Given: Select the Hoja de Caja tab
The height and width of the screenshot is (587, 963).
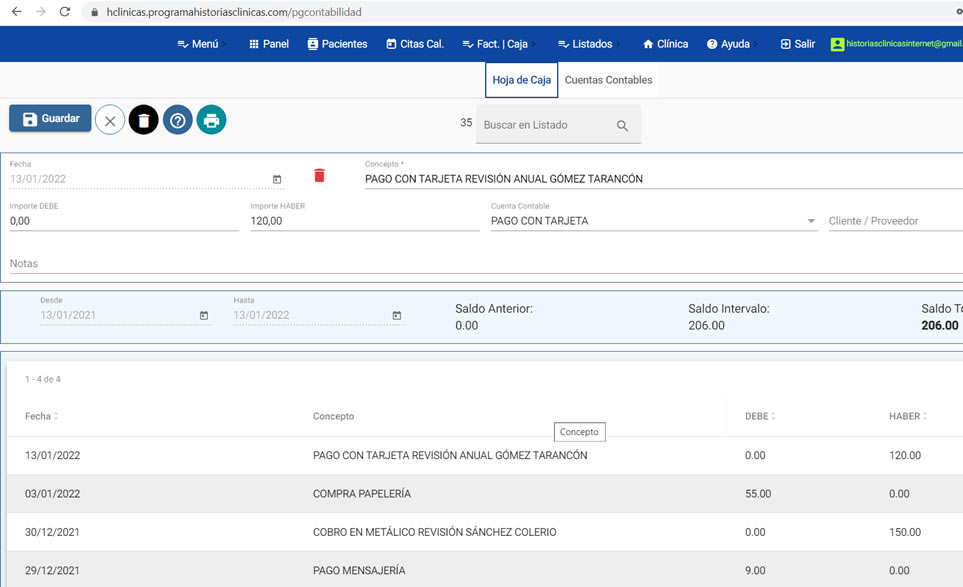Looking at the screenshot, I should tap(521, 80).
